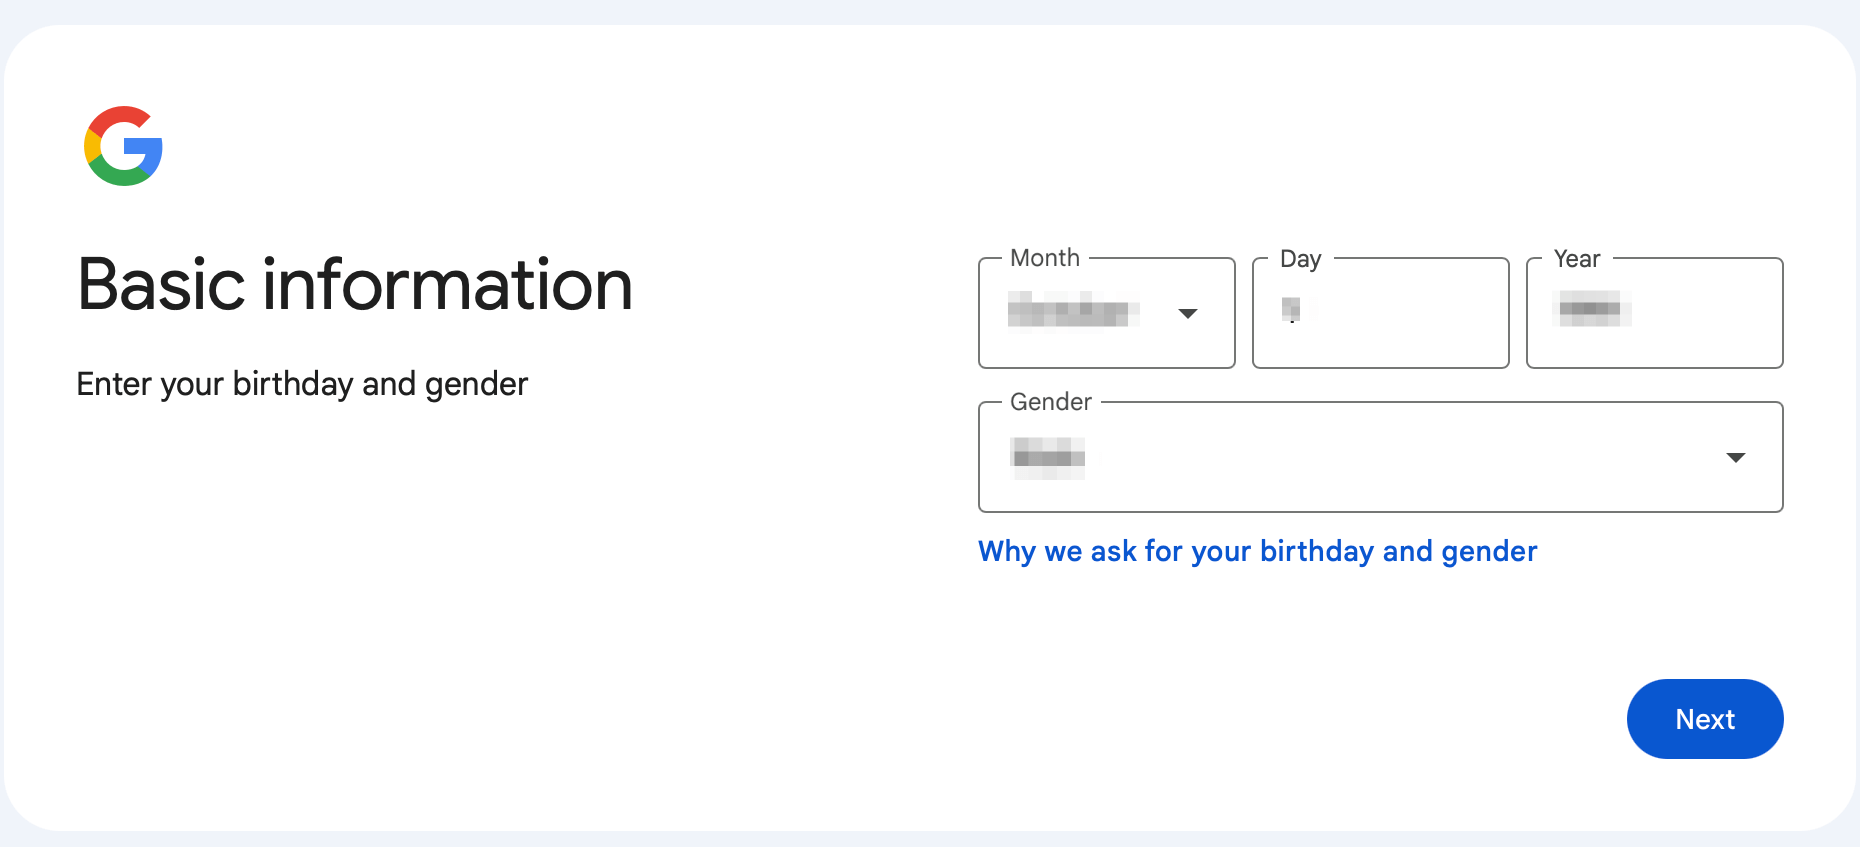
Task: Click the word 'gender' in the help link
Action: point(1488,552)
